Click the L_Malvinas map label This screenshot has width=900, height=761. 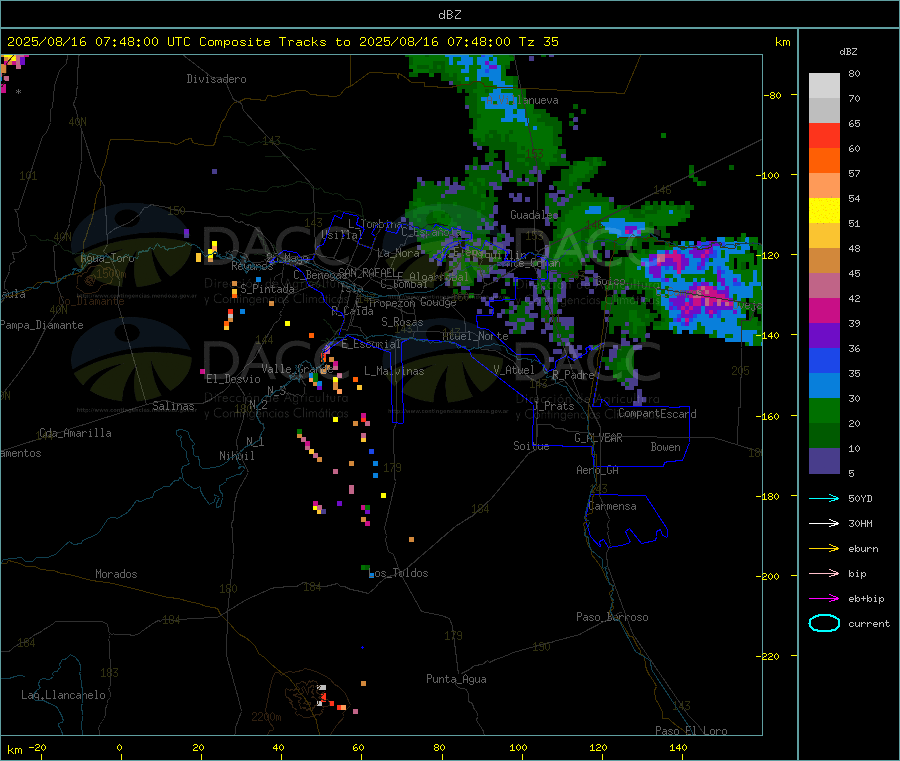(394, 371)
